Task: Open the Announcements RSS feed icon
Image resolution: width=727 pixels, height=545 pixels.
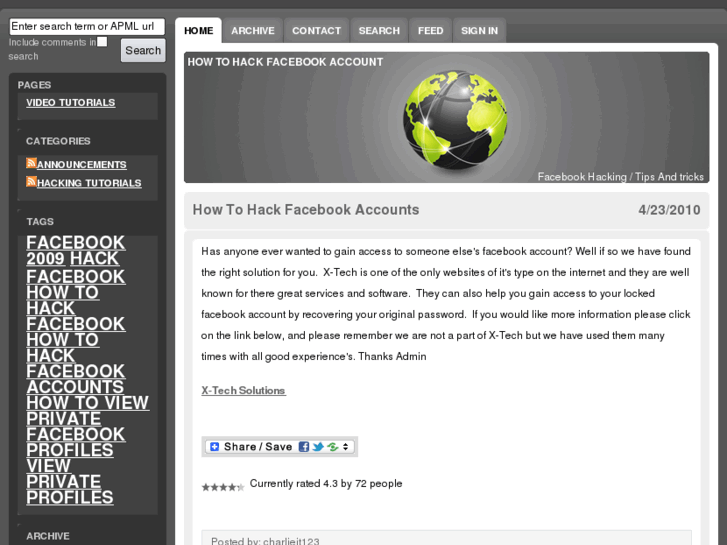Action: point(31,163)
